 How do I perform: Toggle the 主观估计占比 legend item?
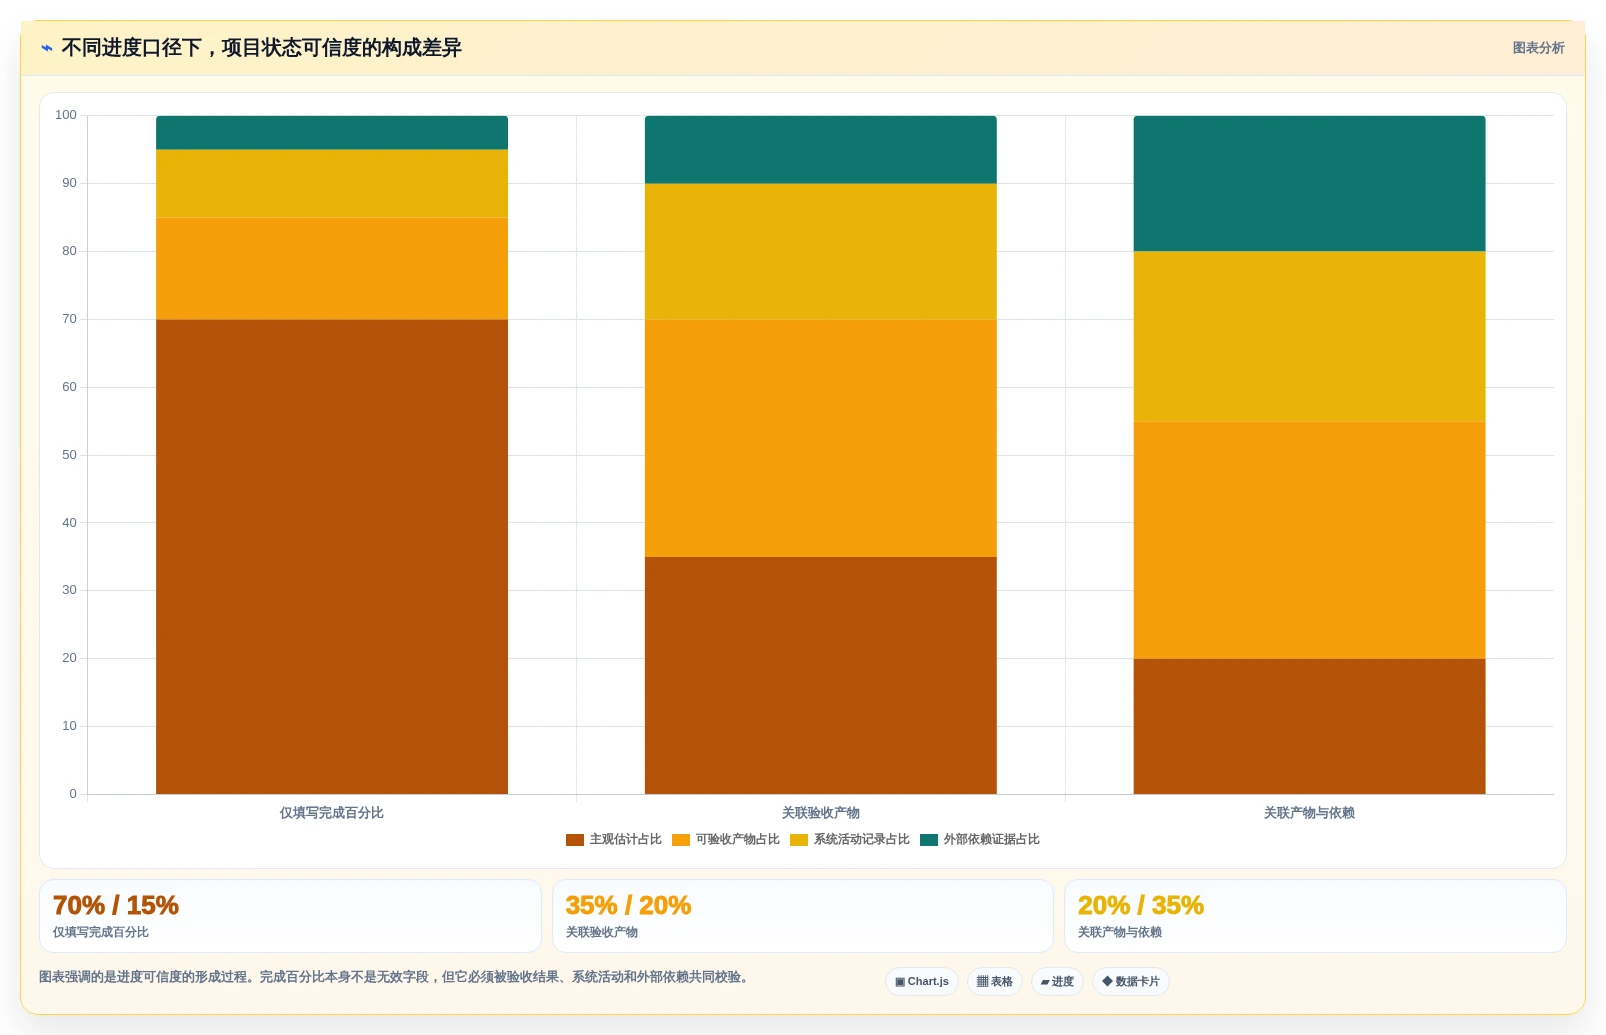614,840
